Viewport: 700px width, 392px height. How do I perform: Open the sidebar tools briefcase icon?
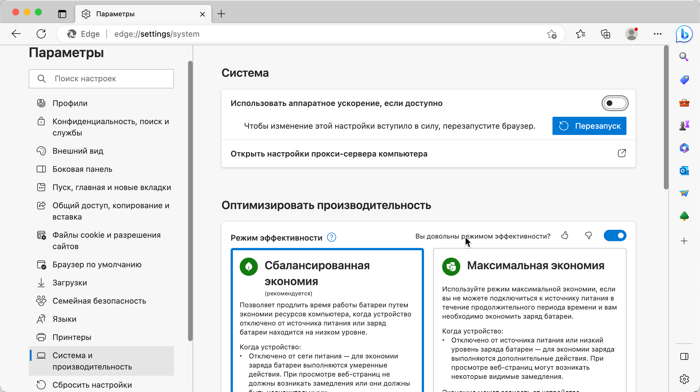(x=684, y=103)
